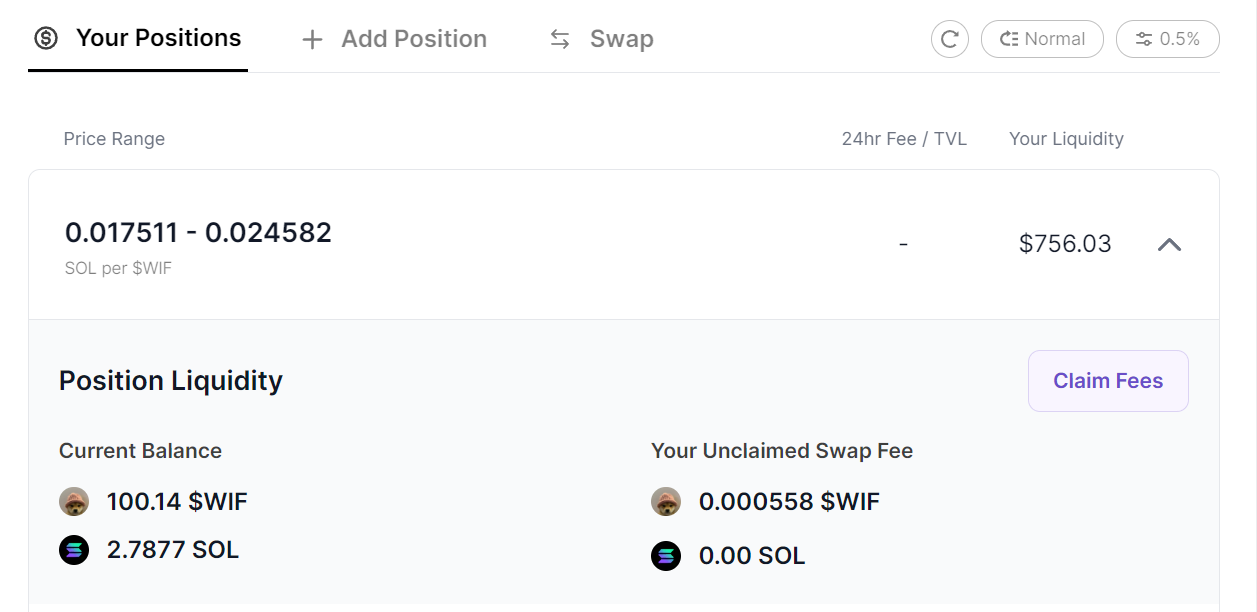This screenshot has height=612, width=1257.
Task: Click the plus icon next to Add Position
Action: click(313, 40)
